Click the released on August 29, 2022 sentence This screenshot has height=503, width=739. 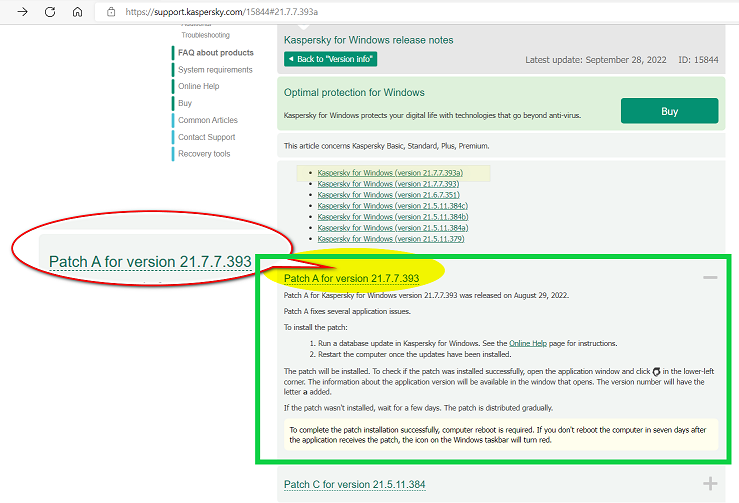pyautogui.click(x=426, y=295)
